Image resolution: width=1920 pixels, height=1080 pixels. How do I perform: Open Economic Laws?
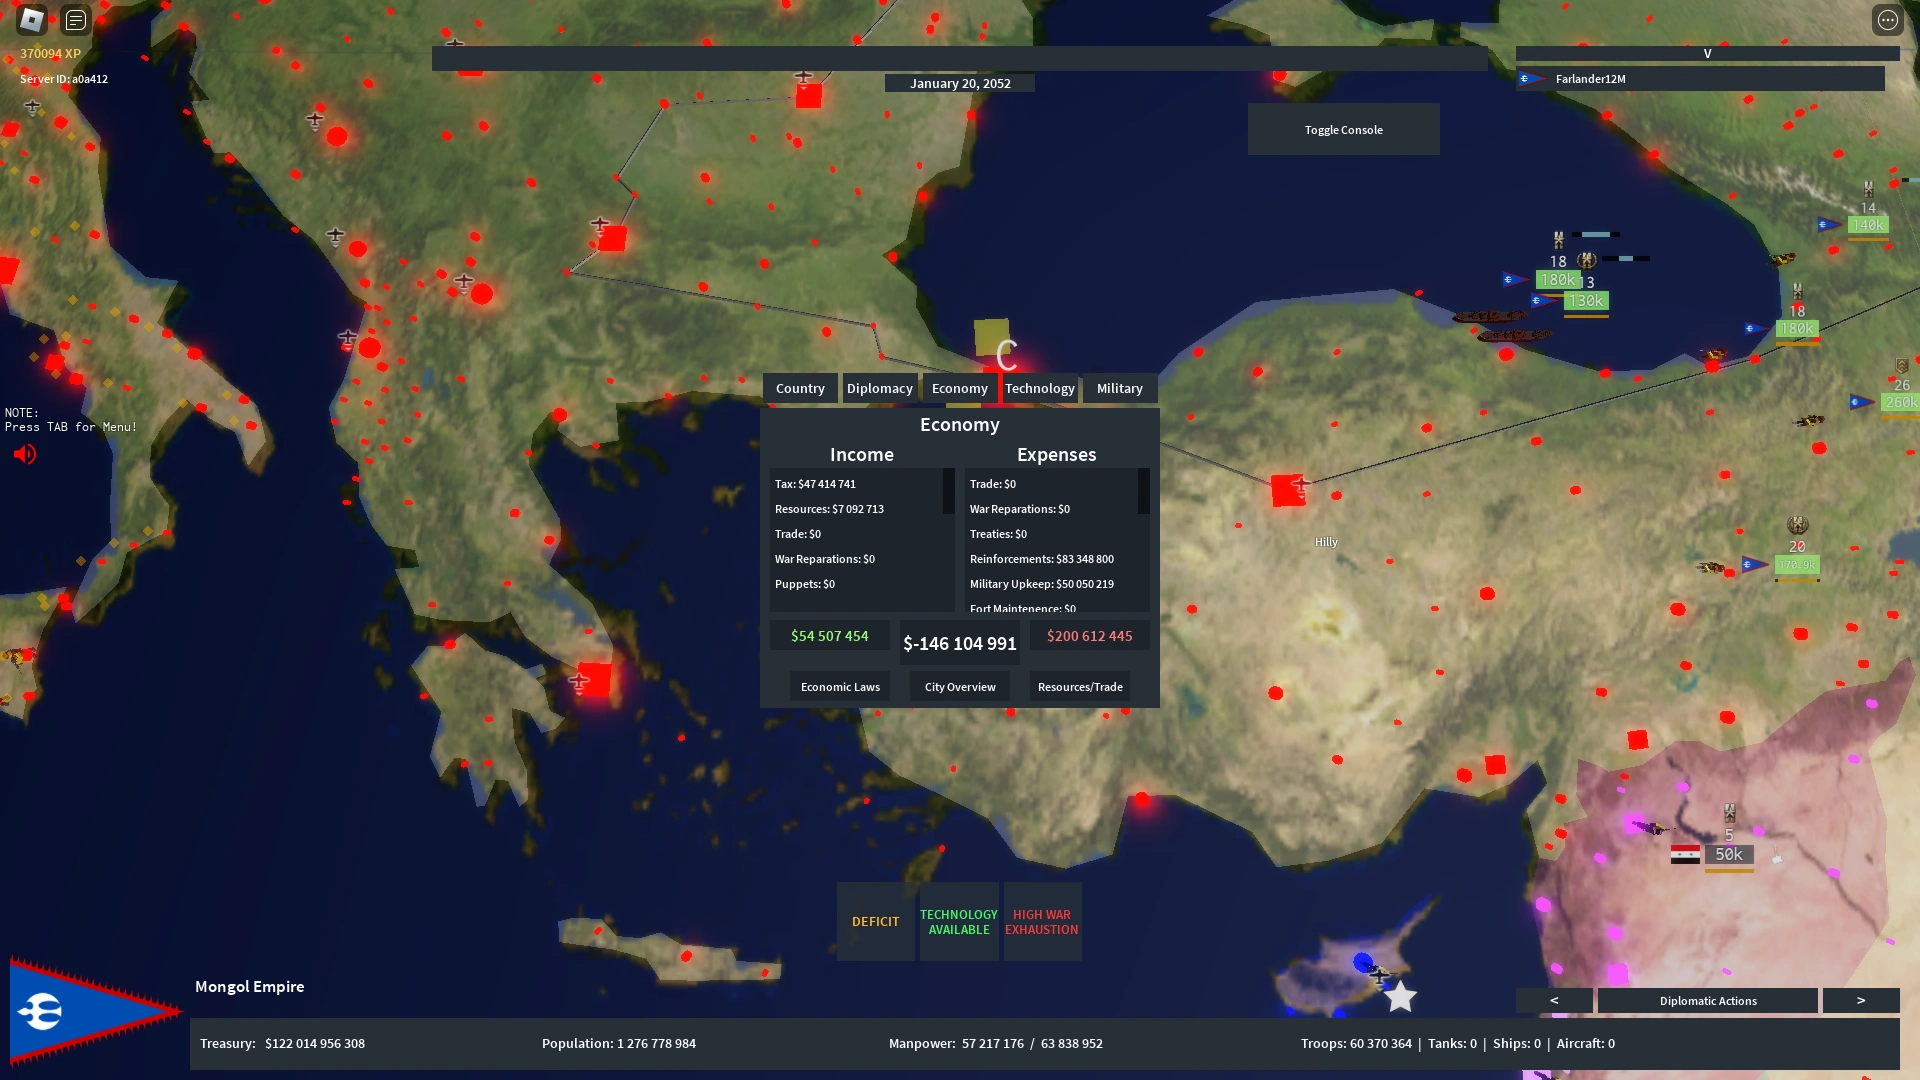tap(840, 687)
